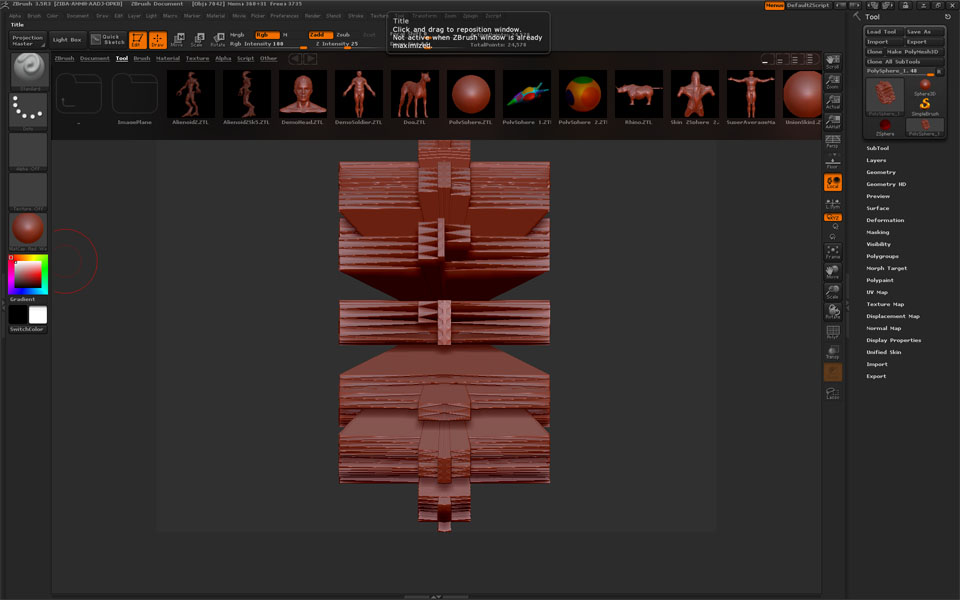Click the Move view icon in right shelf
This screenshot has width=960, height=600.
[833, 272]
